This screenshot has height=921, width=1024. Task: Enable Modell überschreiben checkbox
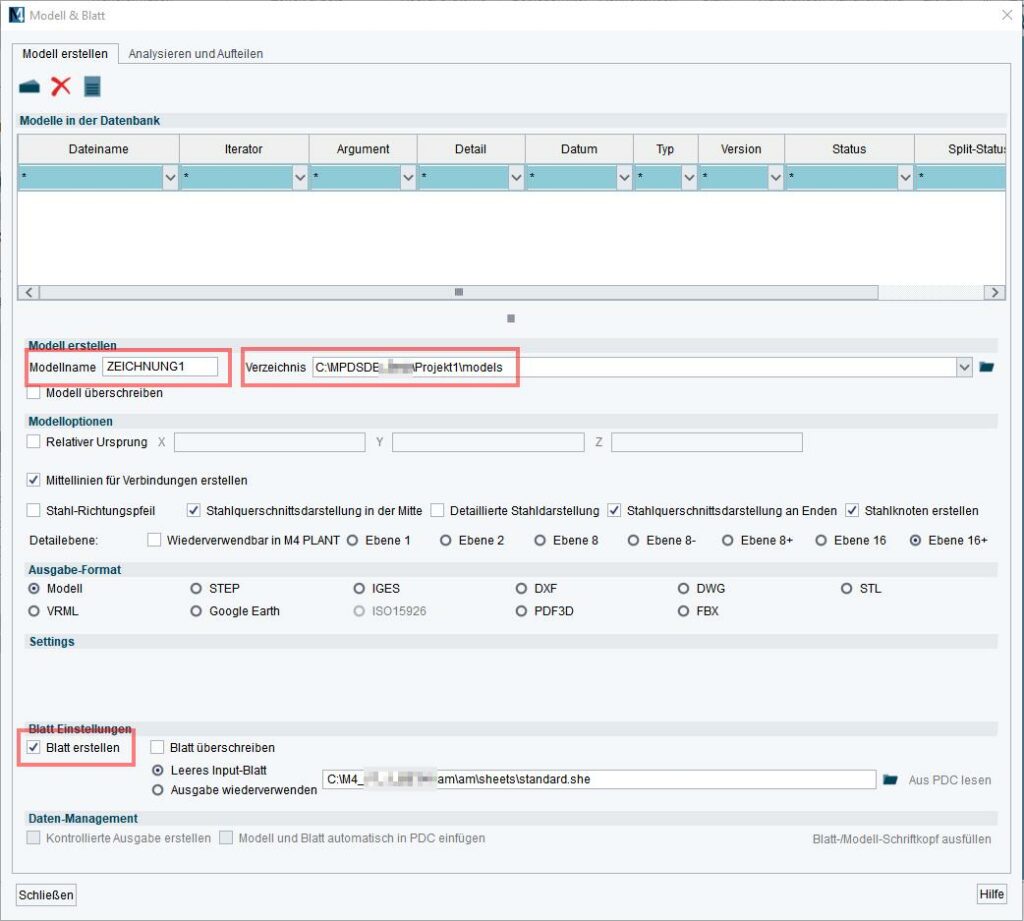33,393
